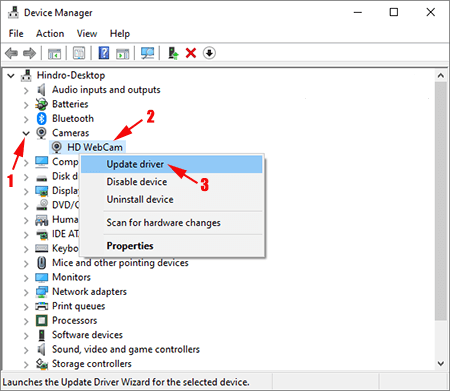The image size is (450, 391).
Task: Choose Scan for hardware changes menu entry
Action: point(172,223)
